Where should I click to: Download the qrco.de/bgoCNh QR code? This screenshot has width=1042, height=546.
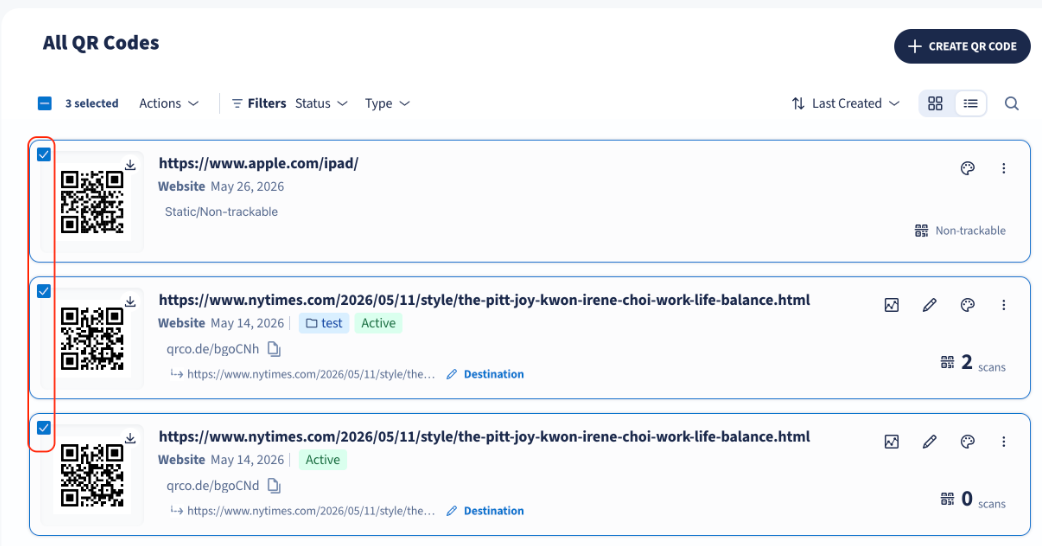[x=130, y=302]
